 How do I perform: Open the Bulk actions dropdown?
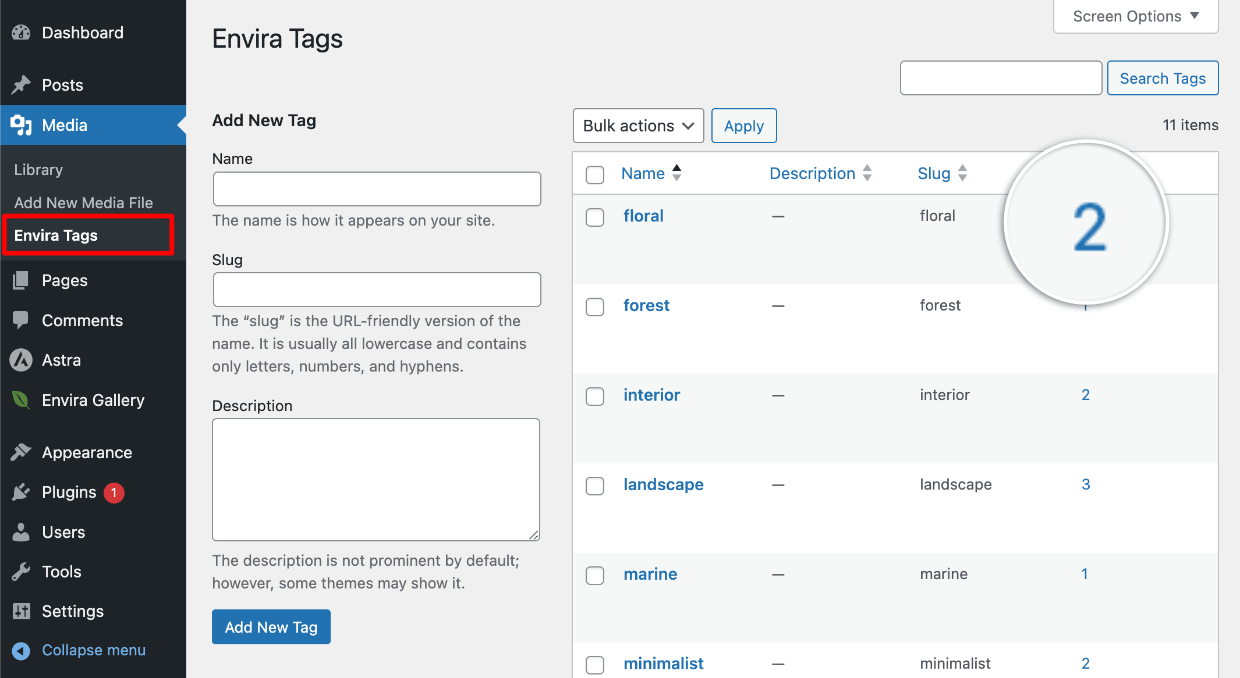(x=638, y=126)
